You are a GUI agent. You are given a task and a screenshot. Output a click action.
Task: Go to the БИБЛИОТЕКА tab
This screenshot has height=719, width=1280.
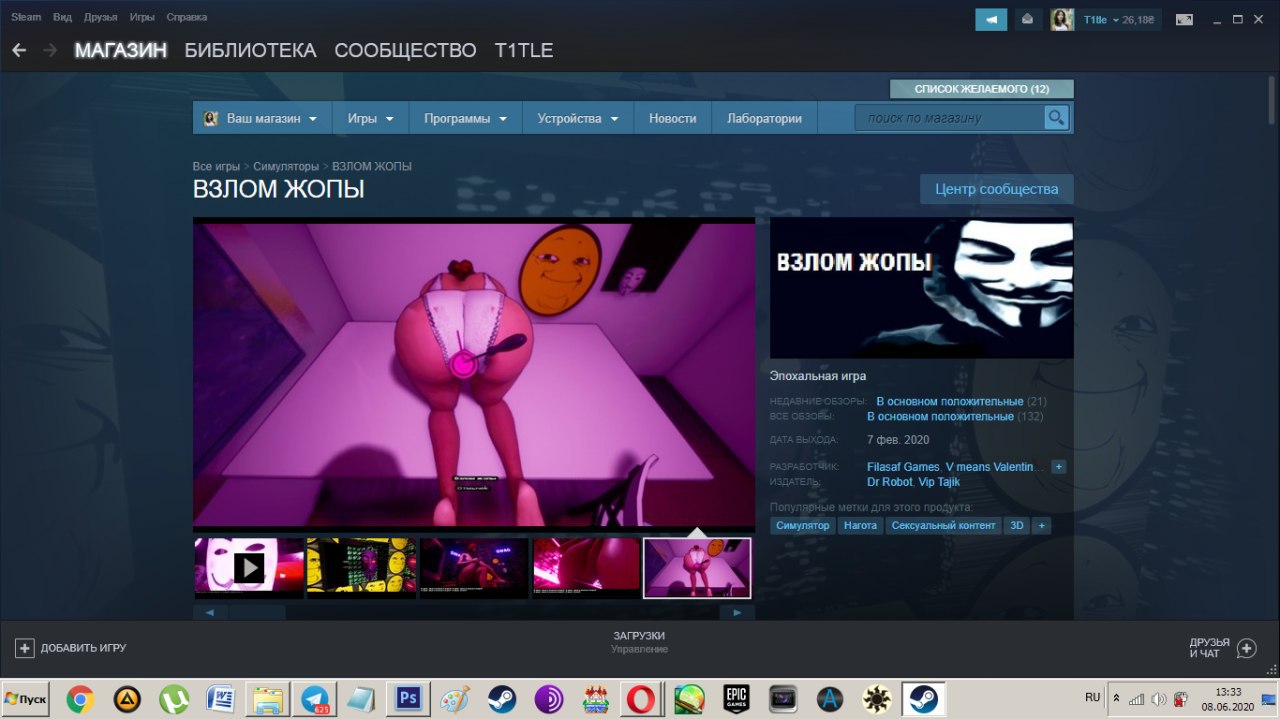click(250, 50)
